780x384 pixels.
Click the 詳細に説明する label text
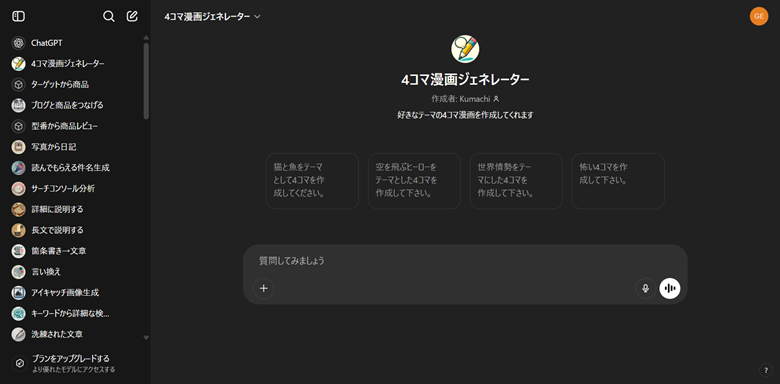pyautogui.click(x=57, y=209)
